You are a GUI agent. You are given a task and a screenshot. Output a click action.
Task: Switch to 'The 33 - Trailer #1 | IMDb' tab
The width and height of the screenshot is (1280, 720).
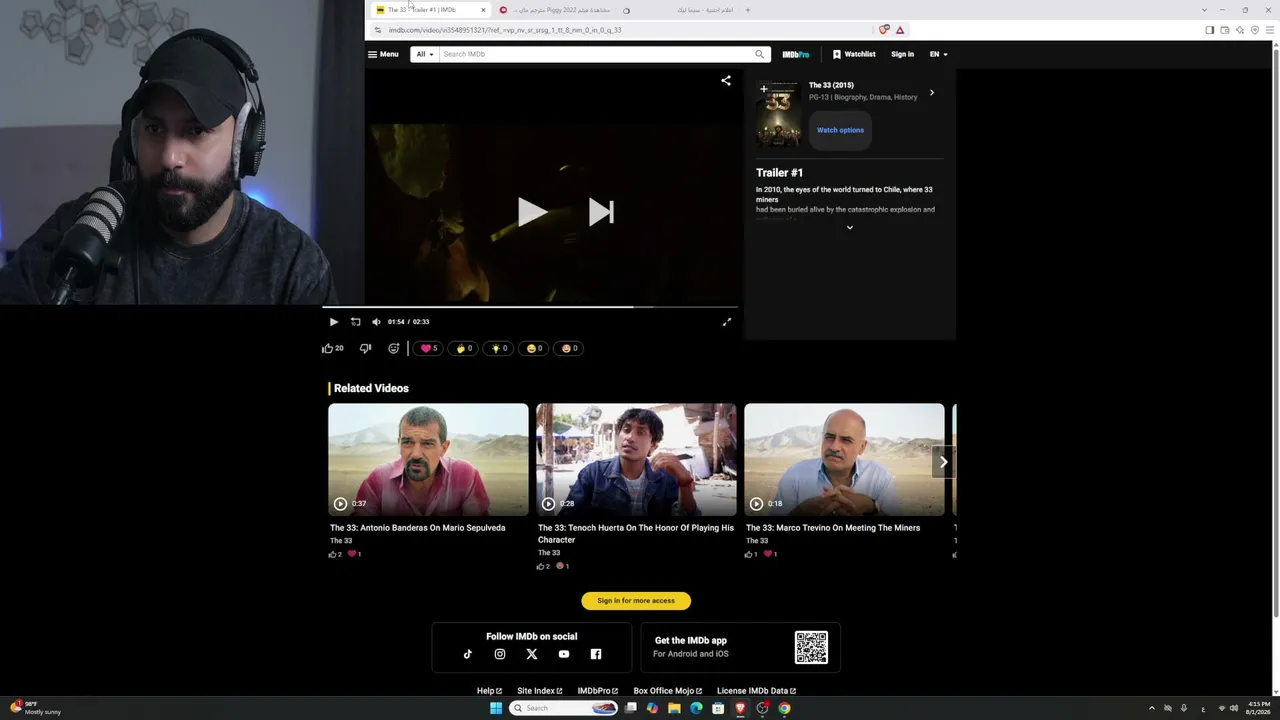(x=431, y=10)
